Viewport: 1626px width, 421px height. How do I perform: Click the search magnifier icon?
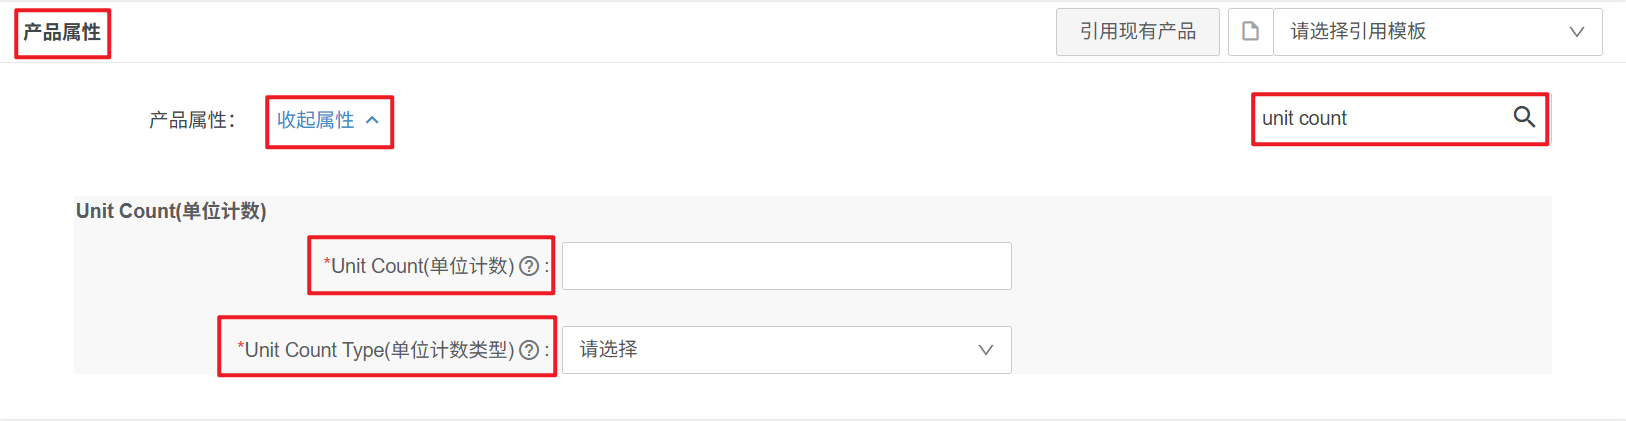click(x=1524, y=117)
